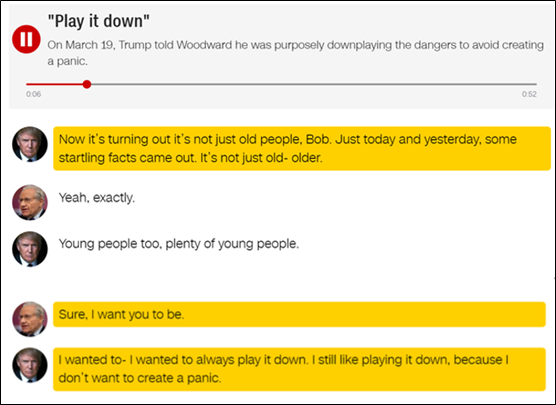Click the red audio progress slider knob
556x405 pixels.
click(x=87, y=84)
